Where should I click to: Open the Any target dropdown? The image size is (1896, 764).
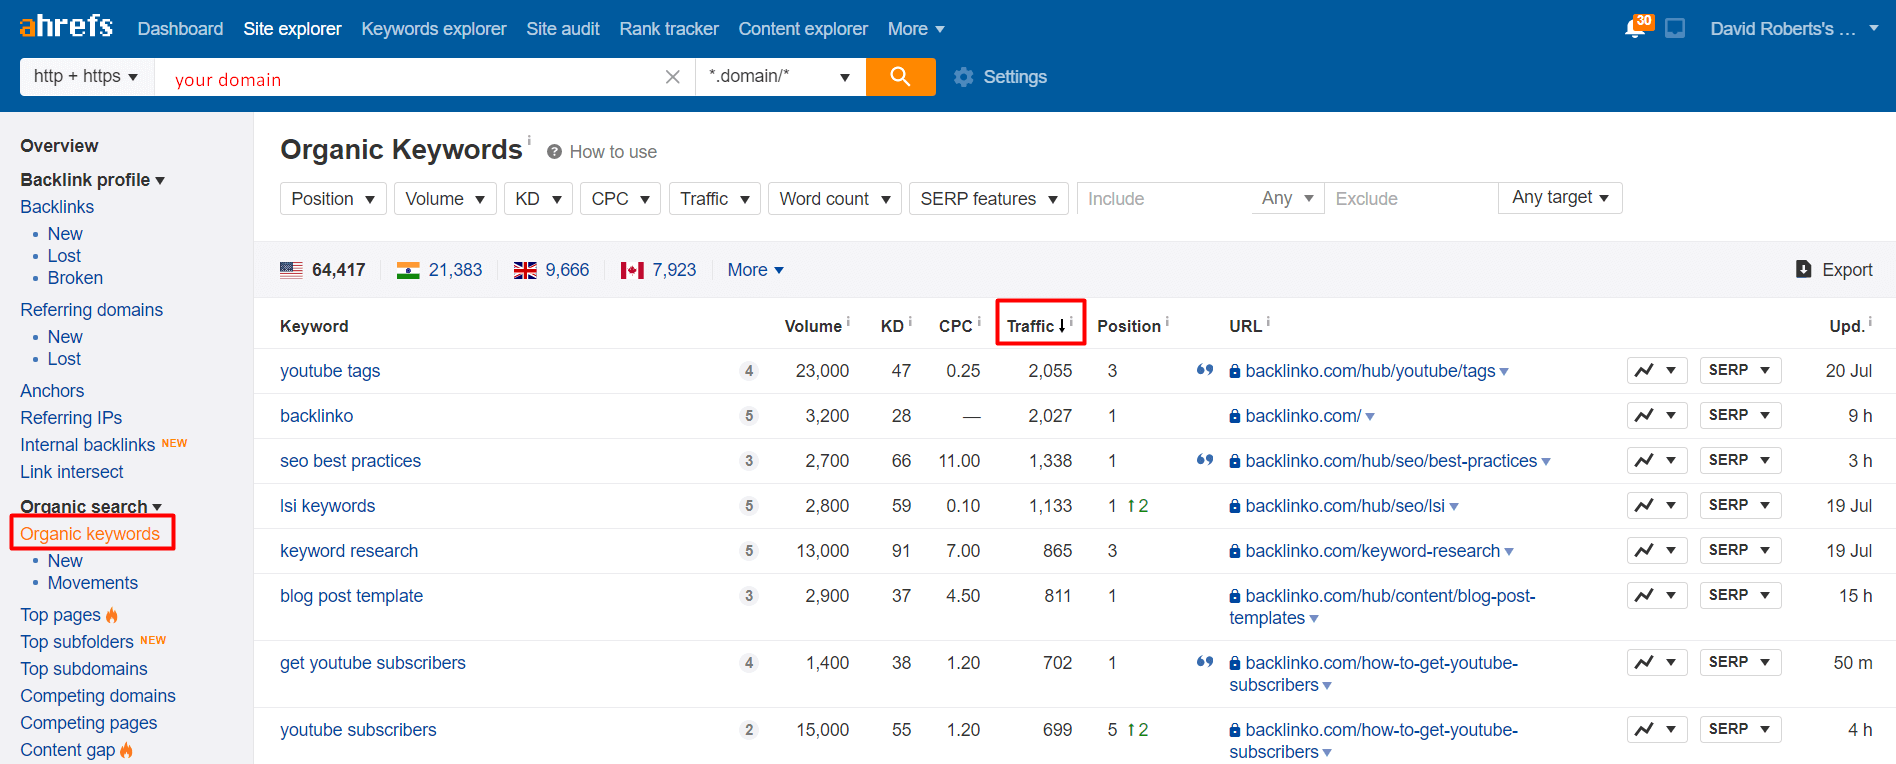tap(1560, 198)
